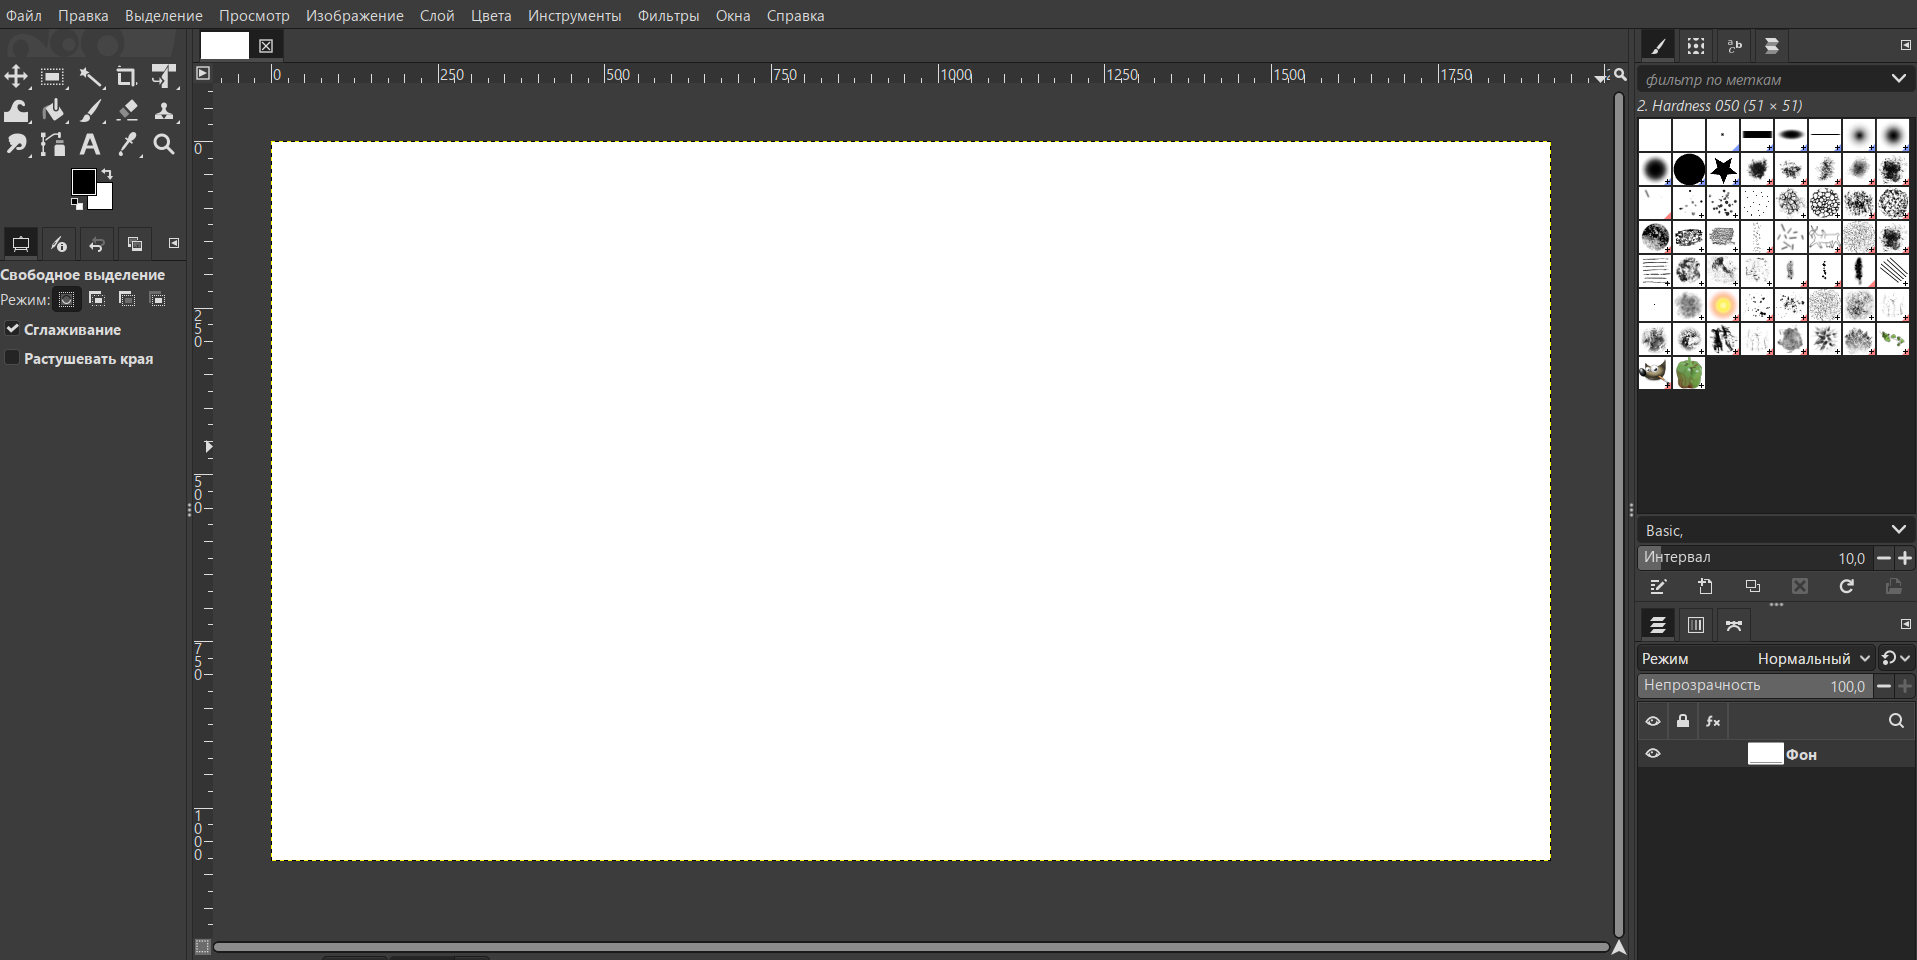Open the фильтр по меткам dropdown arrow
The image size is (1917, 960).
pyautogui.click(x=1898, y=79)
